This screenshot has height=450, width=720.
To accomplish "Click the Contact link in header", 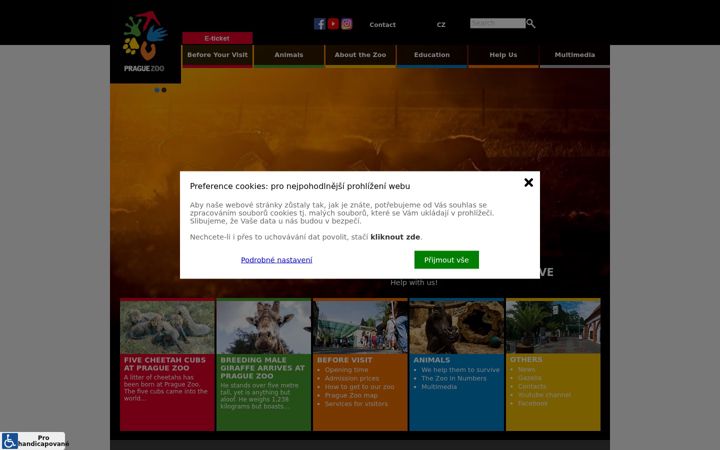I will (x=382, y=25).
